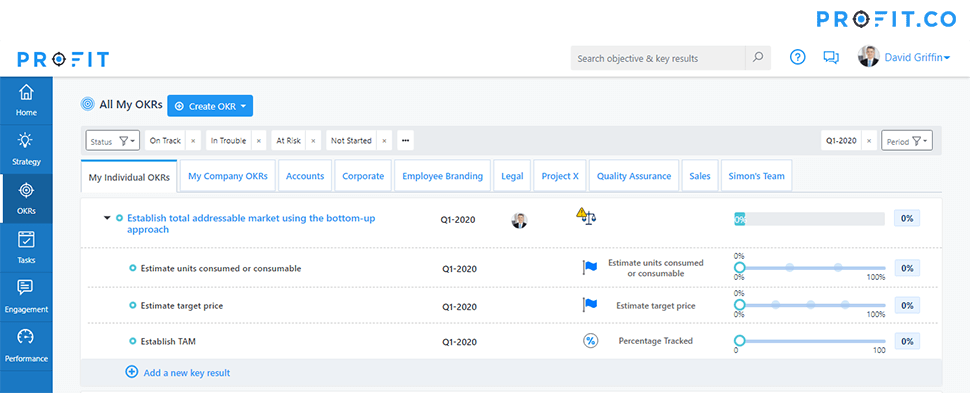Open the Home sidebar icon
The image size is (970, 393).
(26, 93)
